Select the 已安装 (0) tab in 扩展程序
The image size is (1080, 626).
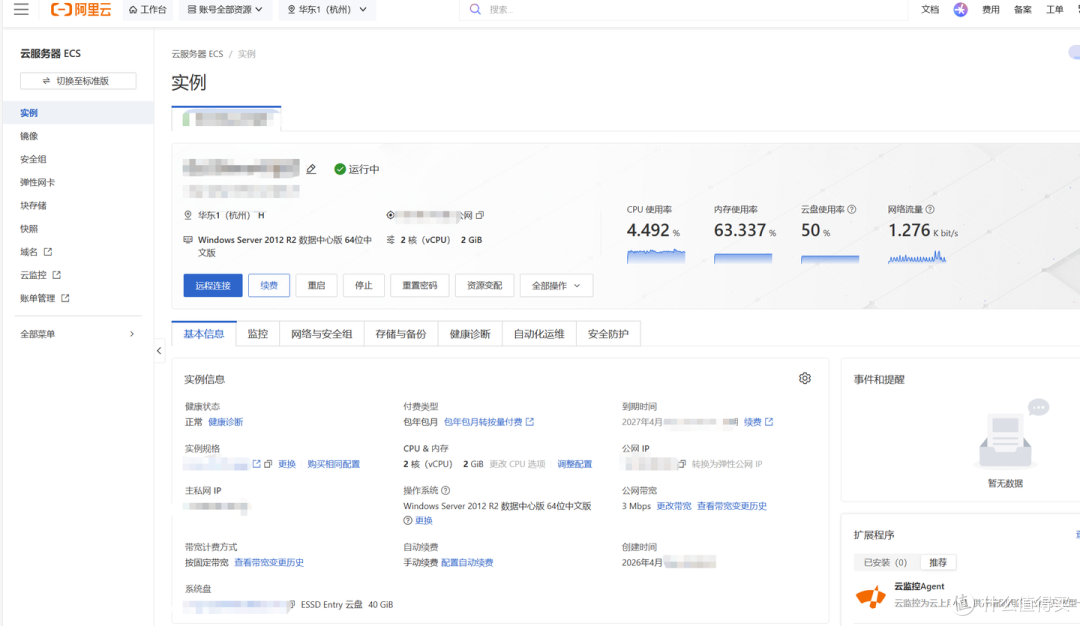coord(886,563)
